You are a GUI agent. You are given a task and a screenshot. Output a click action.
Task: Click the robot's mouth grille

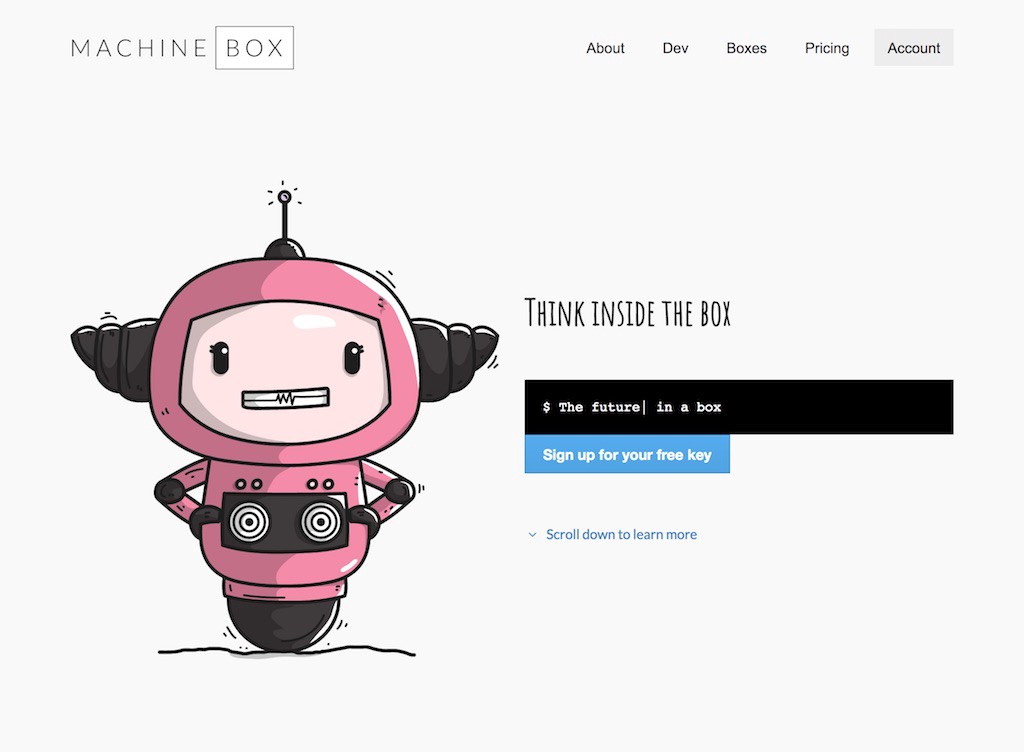coord(285,398)
